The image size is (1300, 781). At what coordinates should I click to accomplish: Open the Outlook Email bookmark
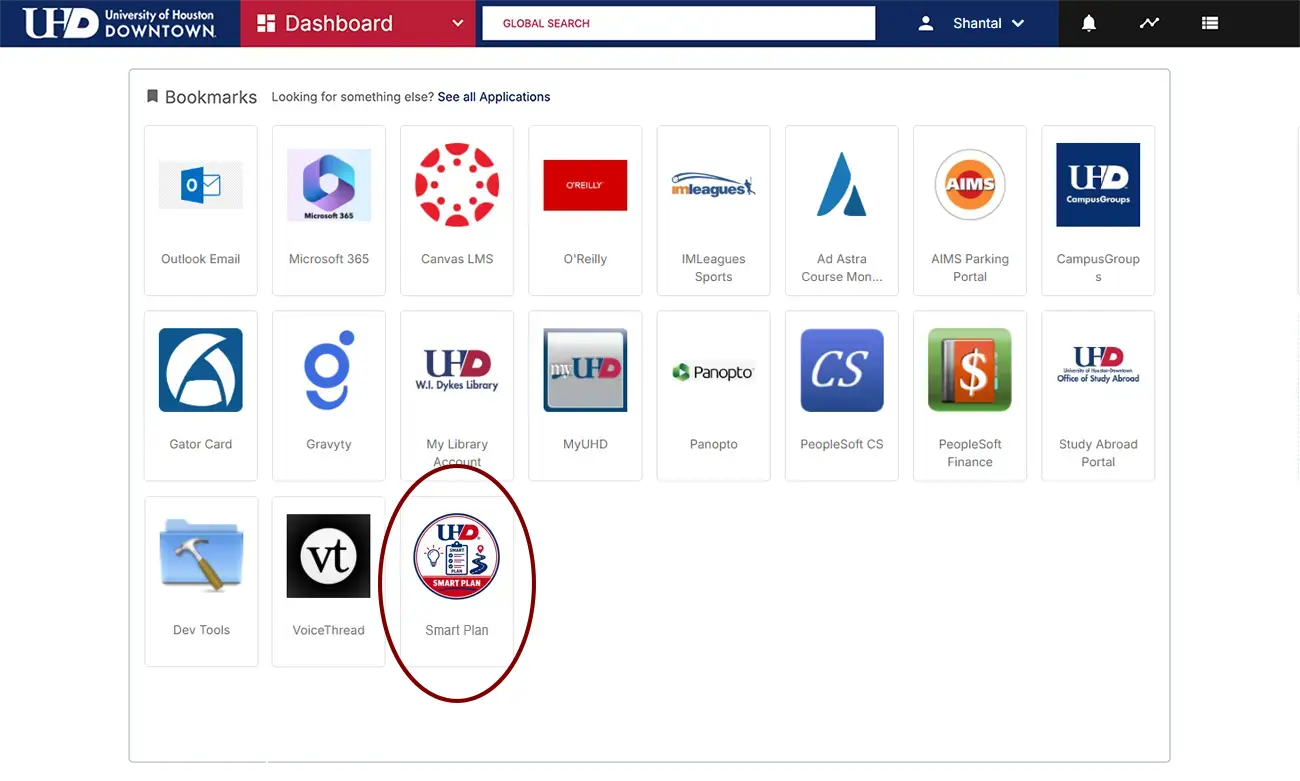[201, 210]
